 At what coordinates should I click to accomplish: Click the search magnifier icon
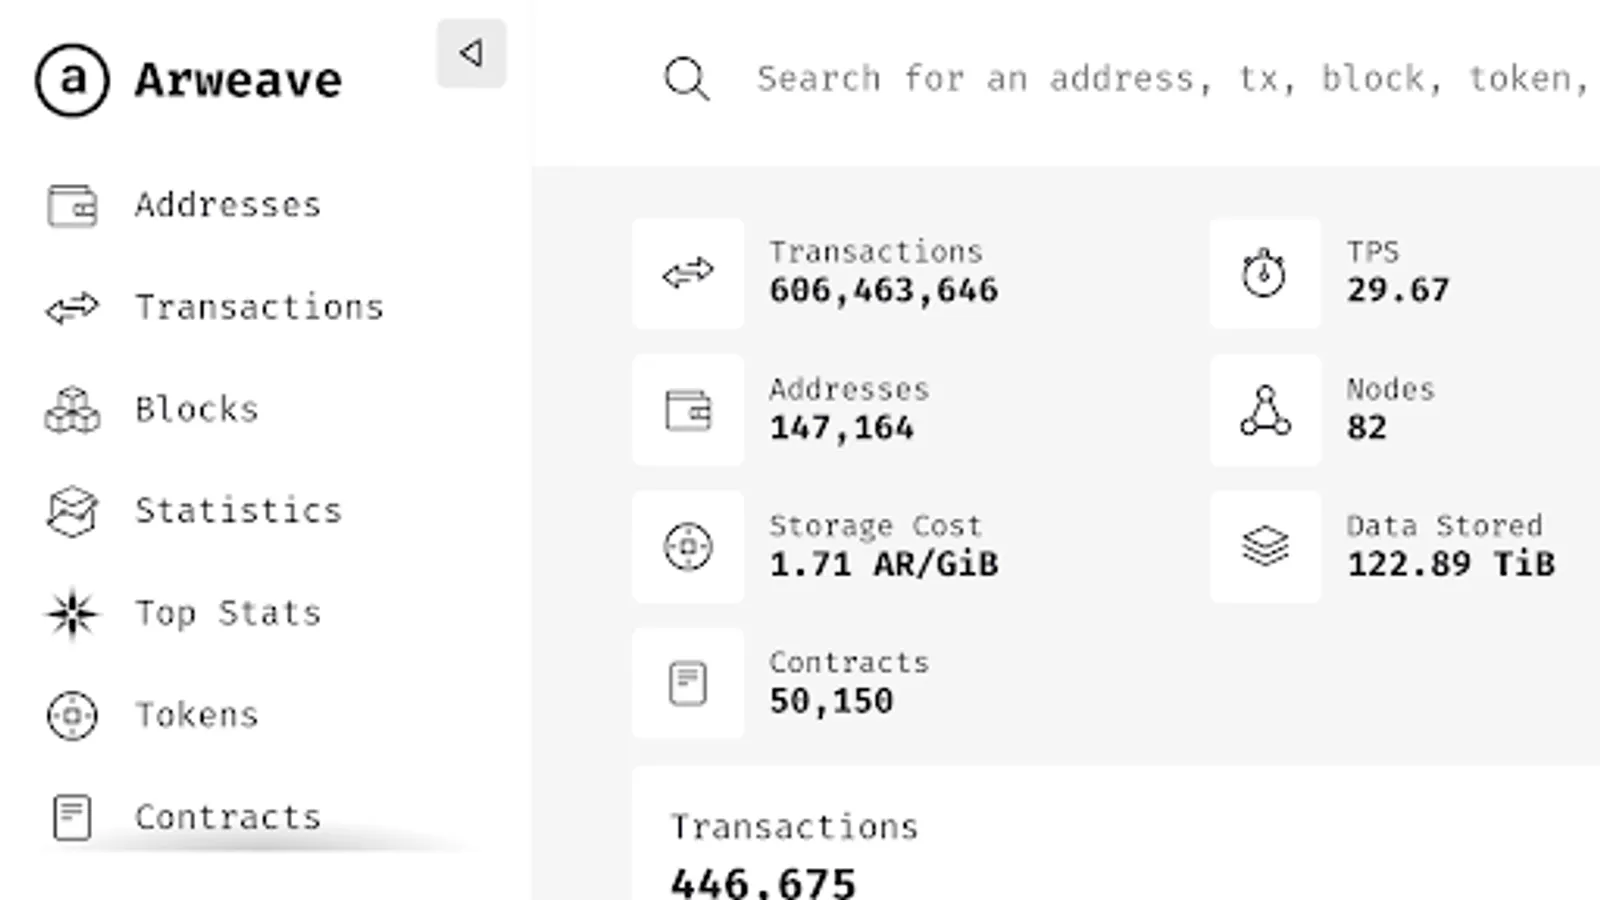(x=687, y=79)
